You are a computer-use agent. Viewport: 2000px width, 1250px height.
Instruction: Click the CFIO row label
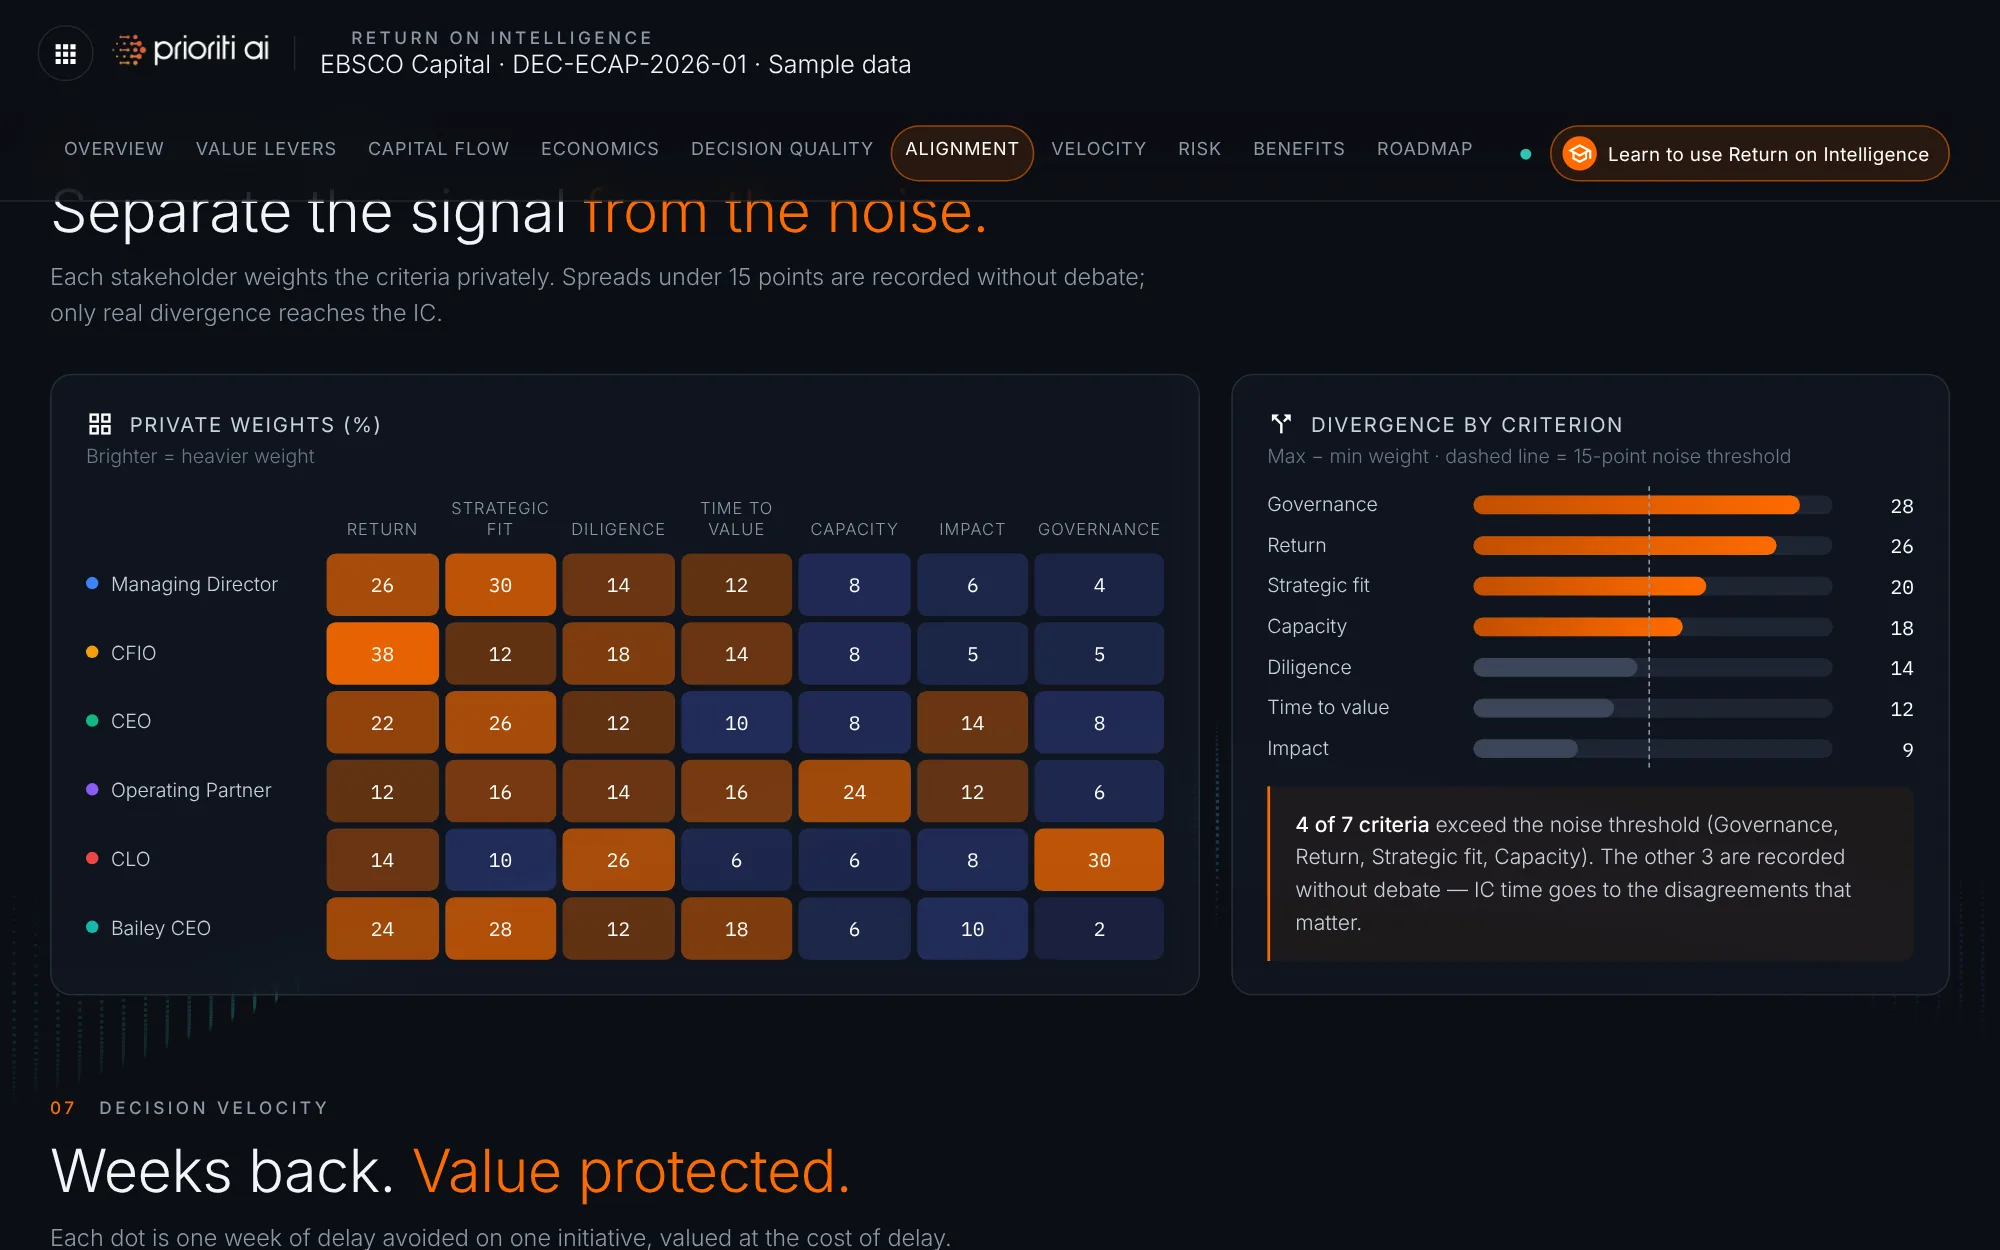(x=133, y=653)
